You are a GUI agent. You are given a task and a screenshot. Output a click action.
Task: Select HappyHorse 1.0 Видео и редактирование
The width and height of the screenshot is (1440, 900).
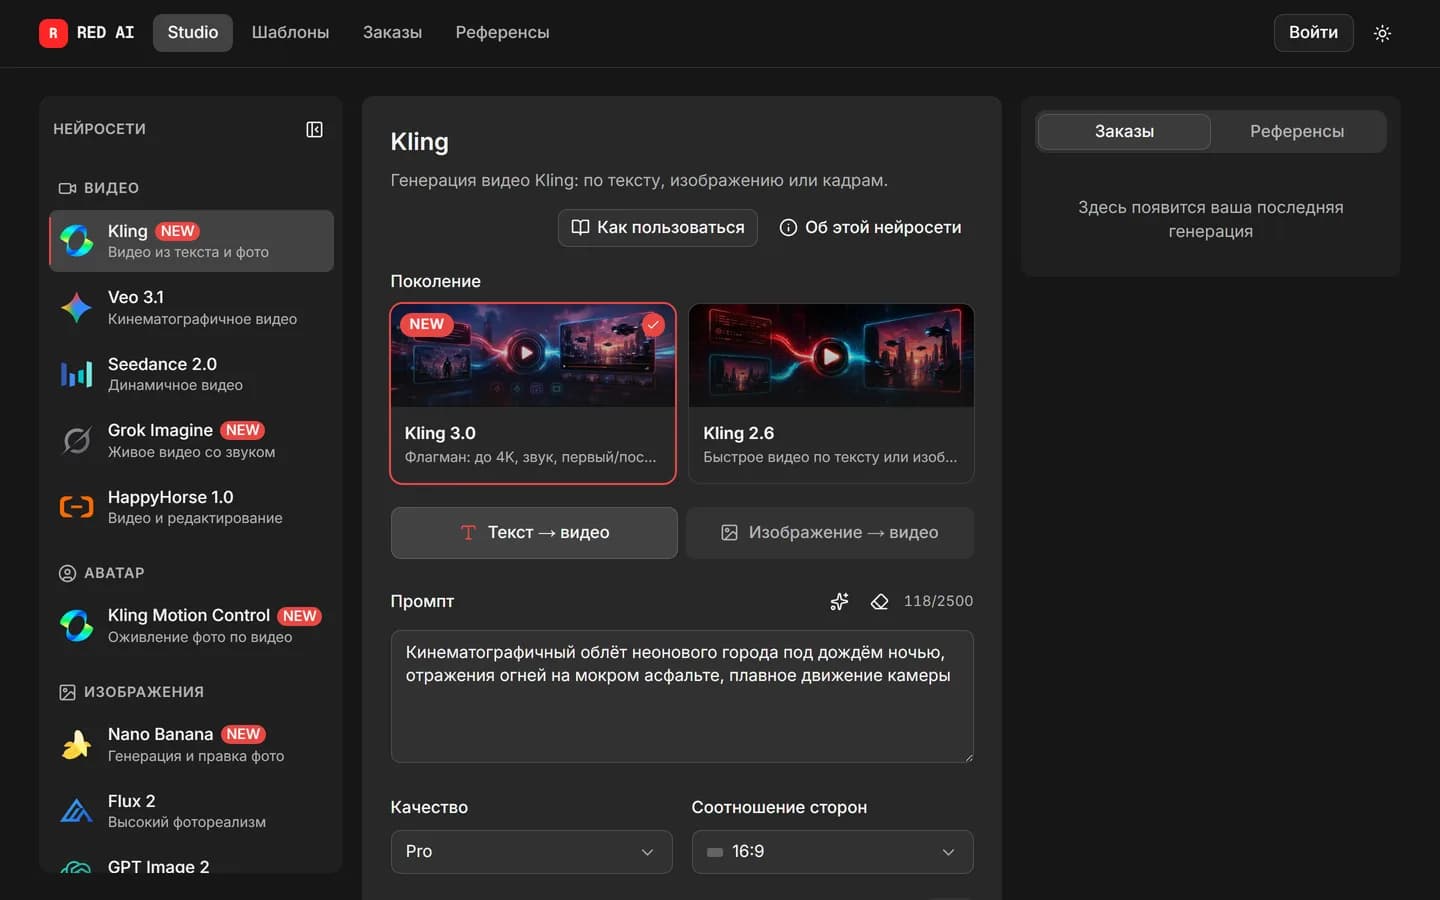pos(191,507)
